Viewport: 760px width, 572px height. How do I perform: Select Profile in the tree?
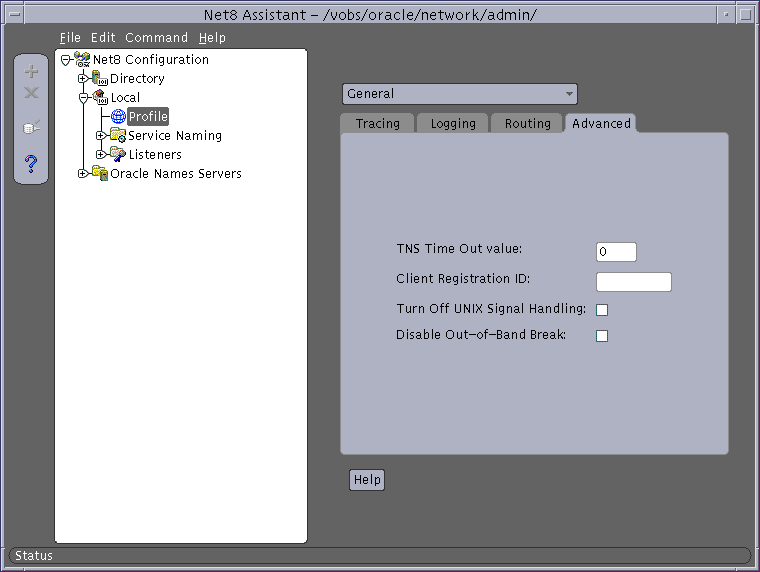click(x=148, y=116)
